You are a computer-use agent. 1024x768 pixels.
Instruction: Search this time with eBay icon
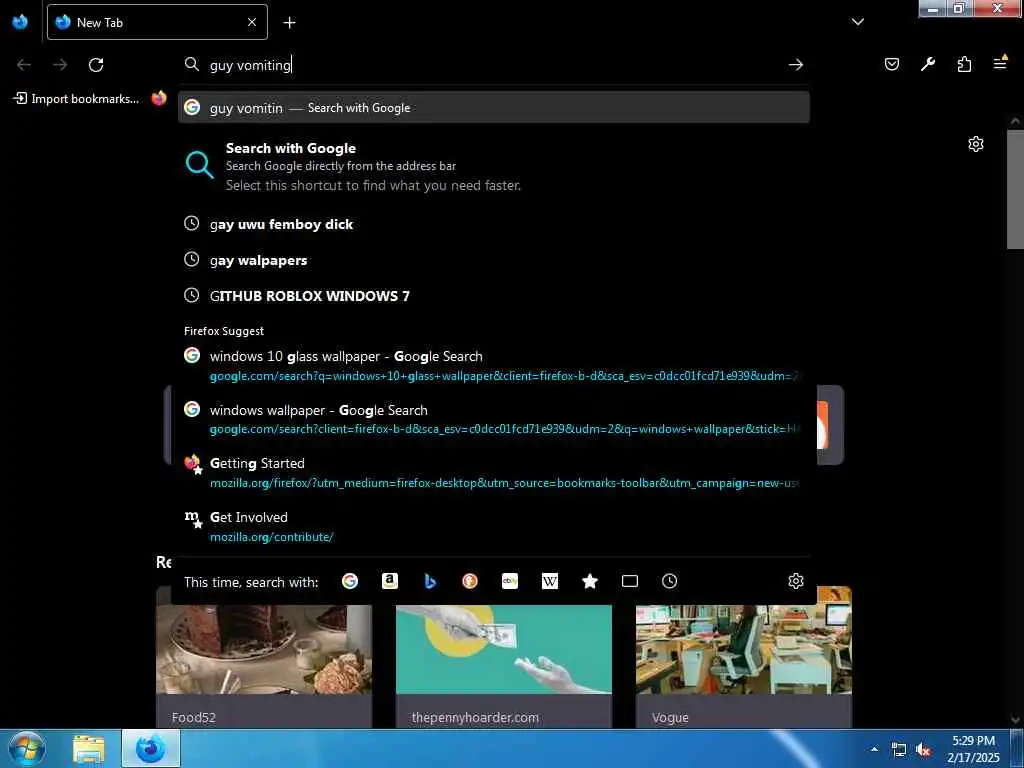[x=510, y=581]
